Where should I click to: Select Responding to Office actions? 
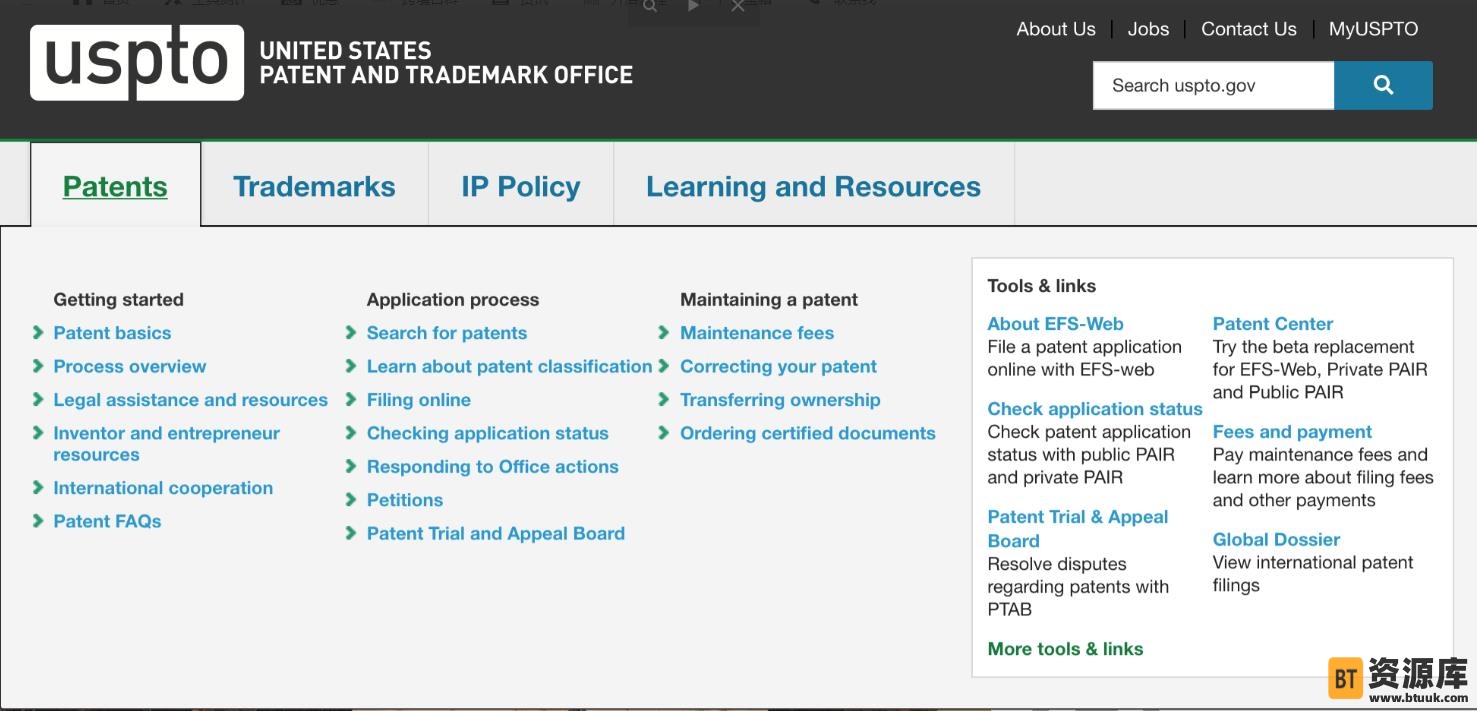coord(492,467)
